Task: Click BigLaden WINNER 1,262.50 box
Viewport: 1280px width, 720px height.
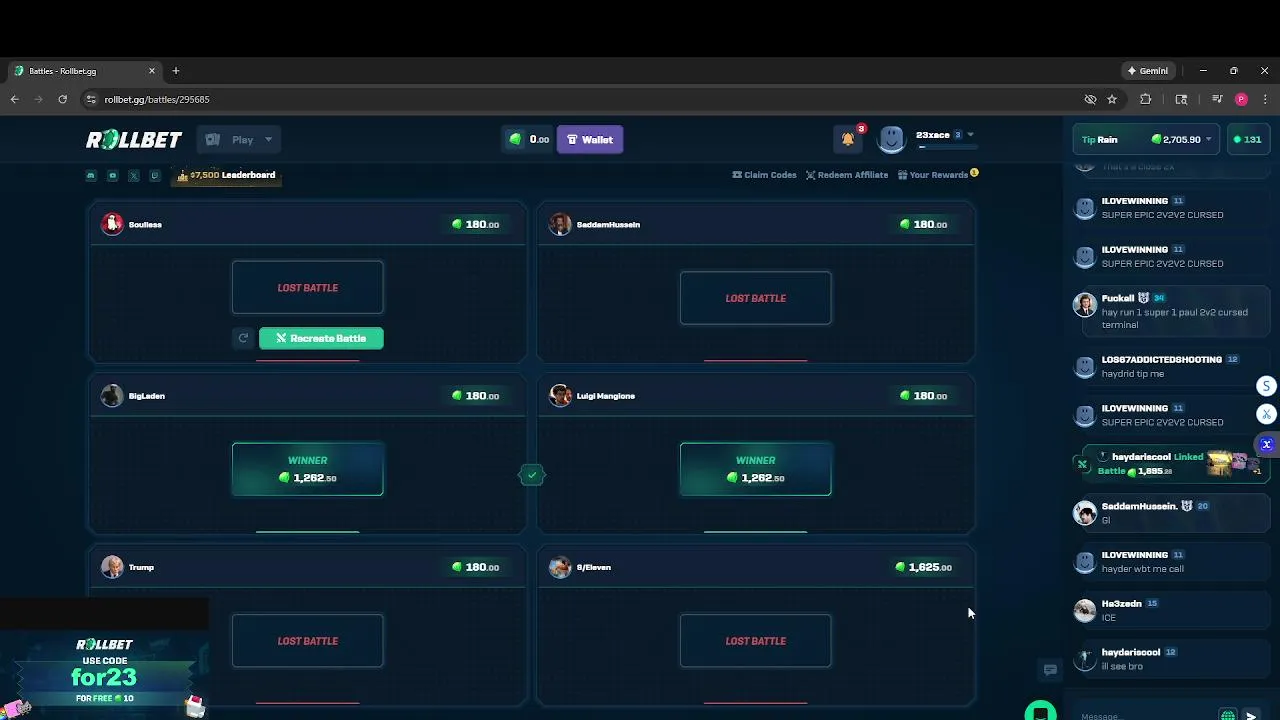Action: click(x=307, y=469)
